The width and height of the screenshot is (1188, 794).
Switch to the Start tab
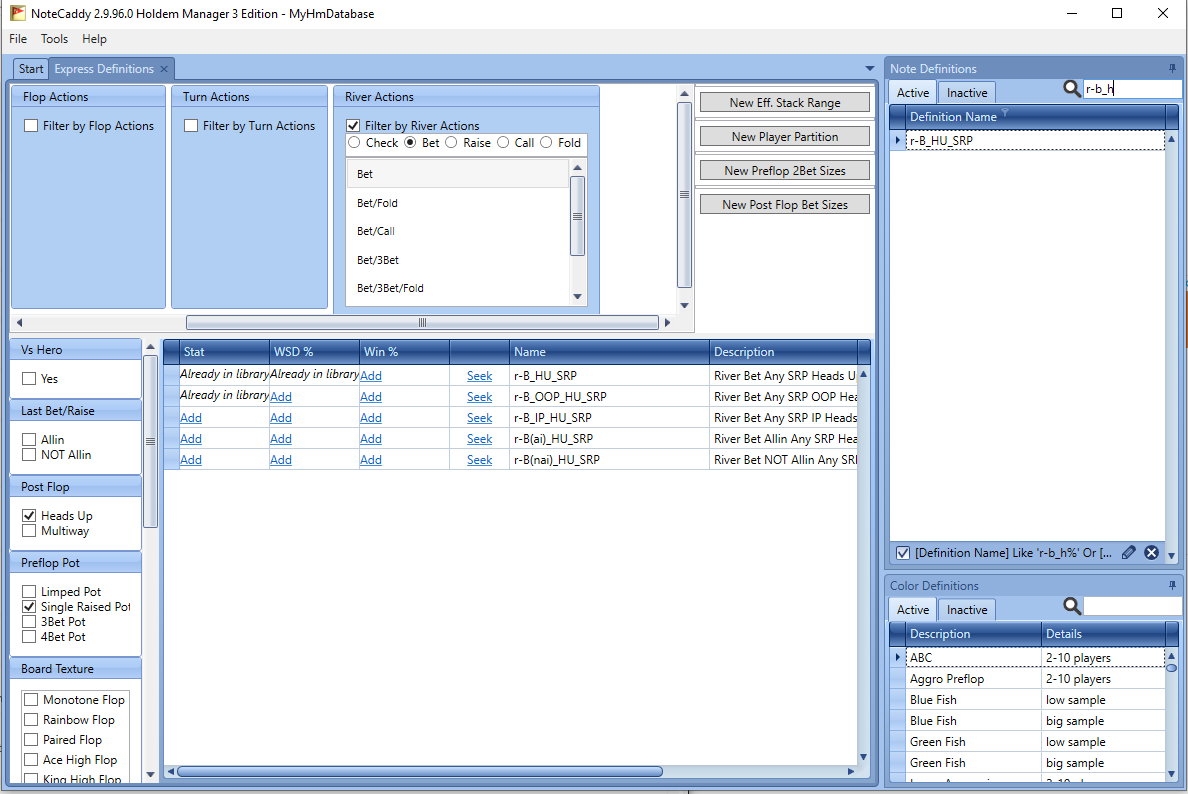(31, 69)
